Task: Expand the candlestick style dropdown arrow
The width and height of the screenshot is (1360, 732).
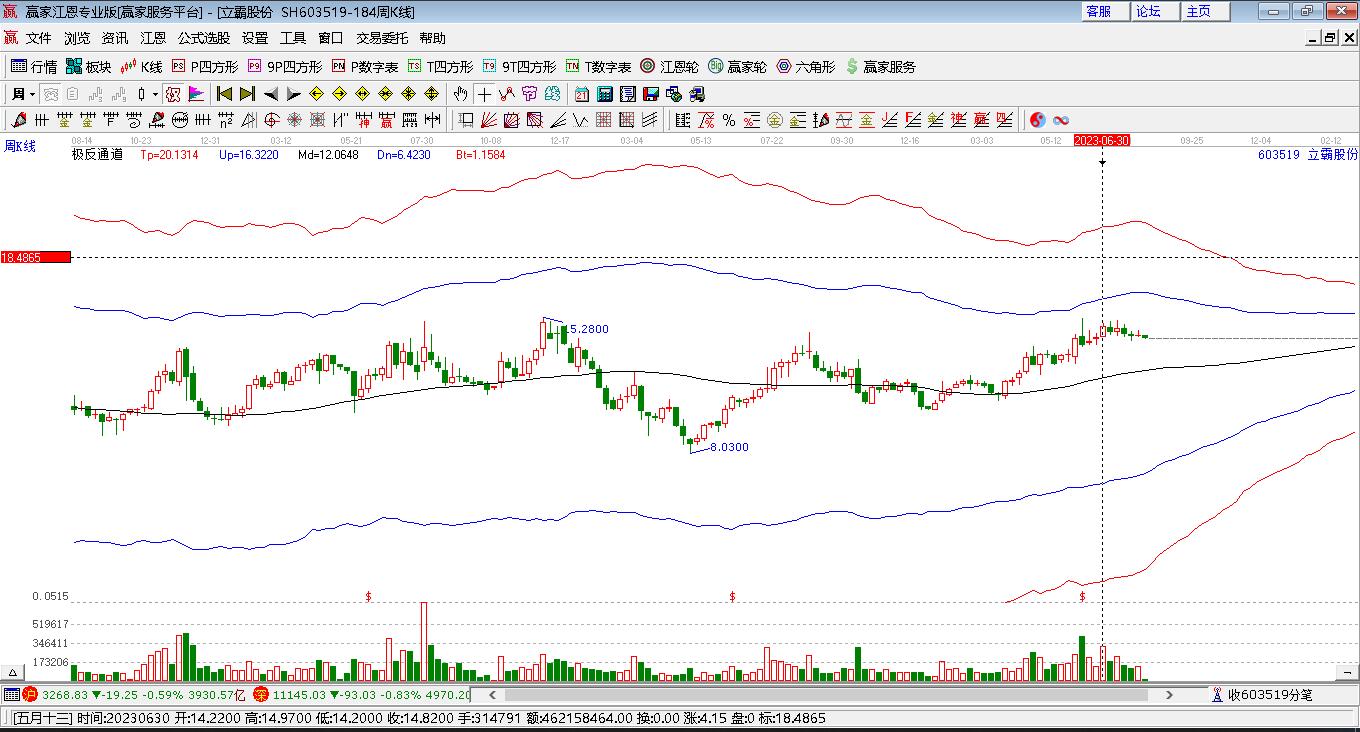Action: (155, 94)
